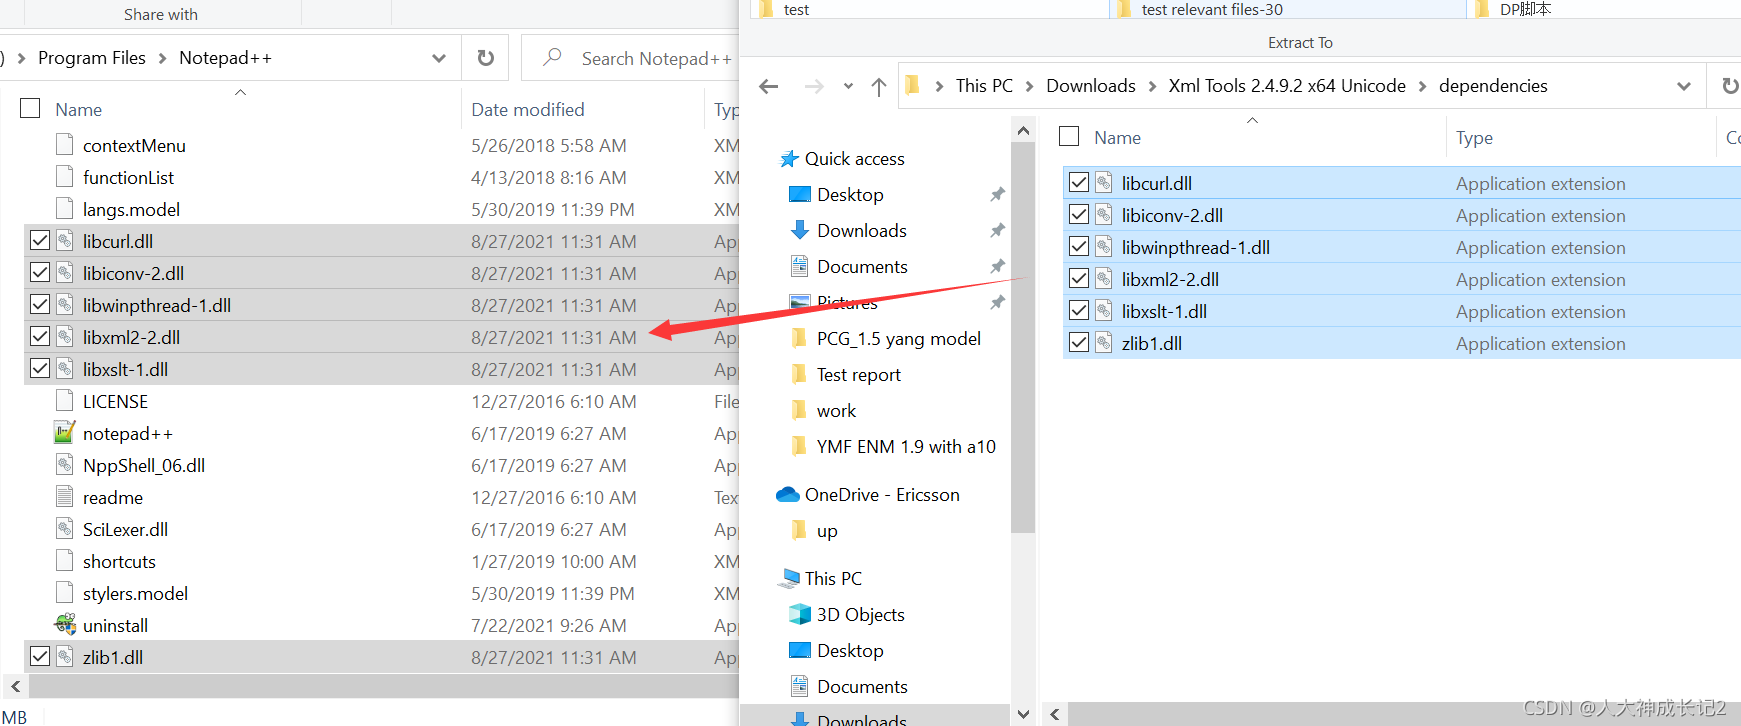The image size is (1741, 726).
Task: Open dependencies address bar history dropdown
Action: [1684, 86]
